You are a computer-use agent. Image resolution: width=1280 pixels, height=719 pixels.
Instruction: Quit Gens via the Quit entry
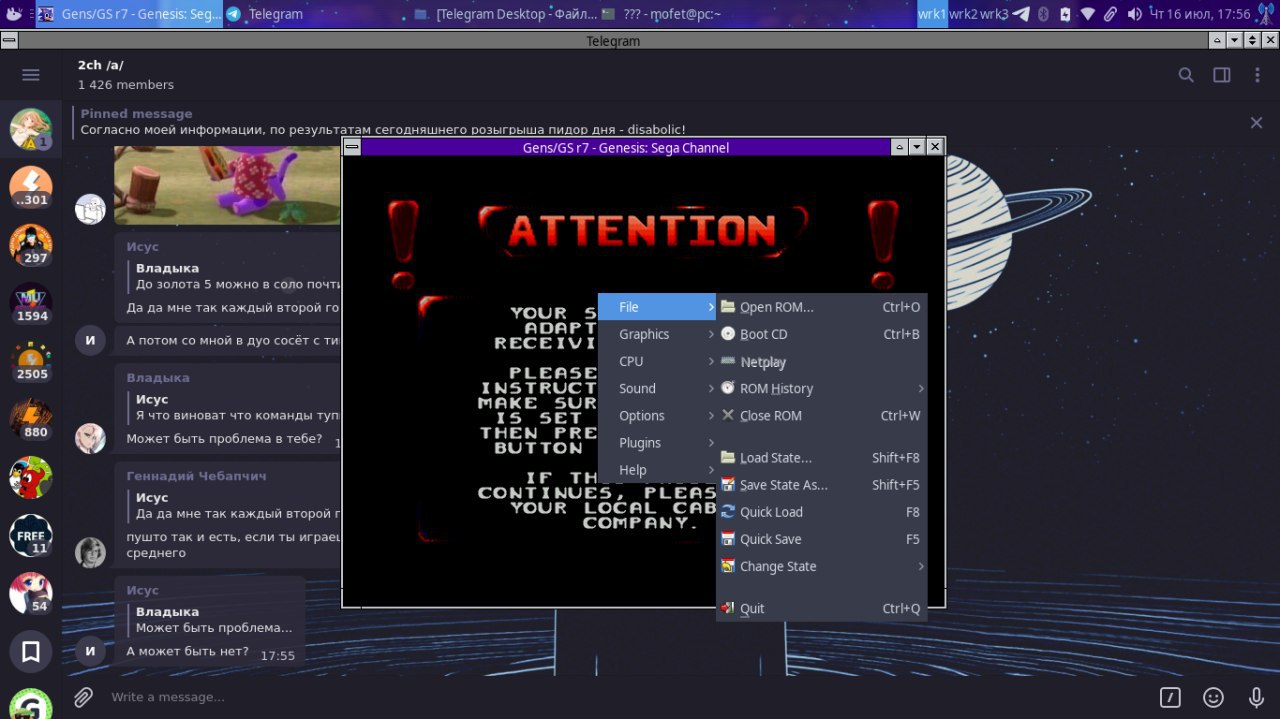tap(822, 607)
